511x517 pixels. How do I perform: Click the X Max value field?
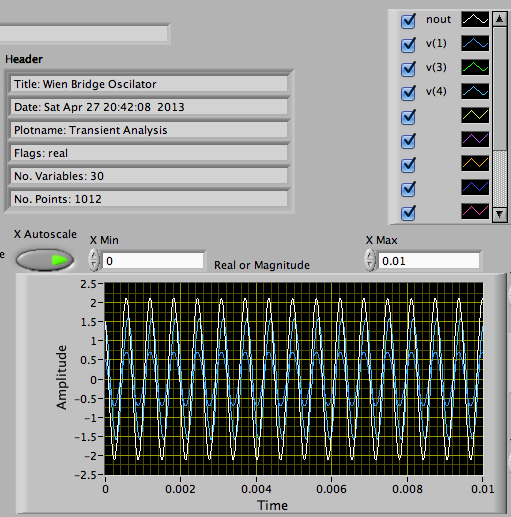(x=429, y=261)
